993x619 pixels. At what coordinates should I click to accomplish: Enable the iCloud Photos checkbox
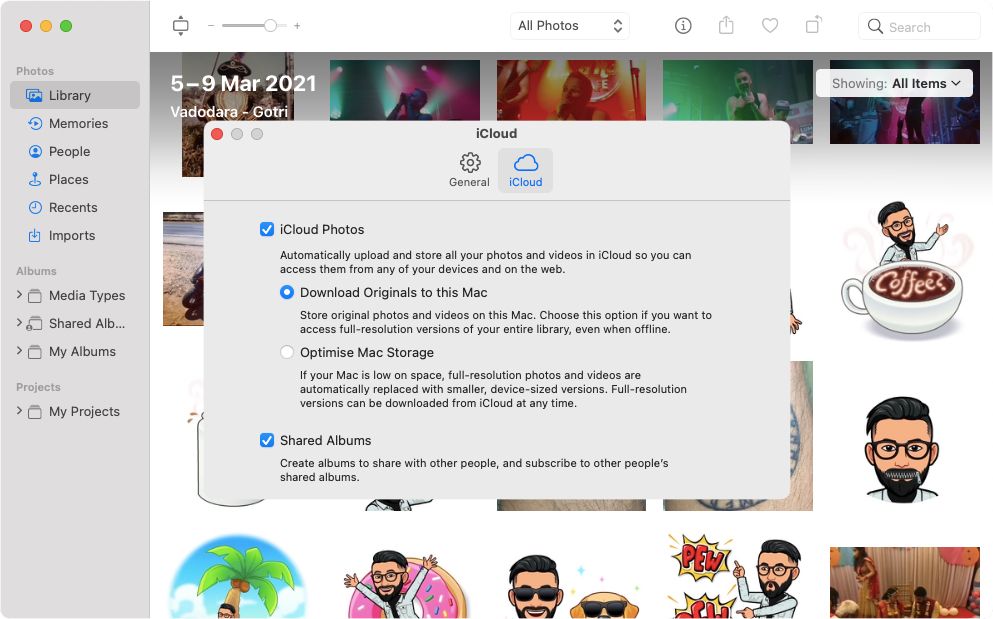267,229
